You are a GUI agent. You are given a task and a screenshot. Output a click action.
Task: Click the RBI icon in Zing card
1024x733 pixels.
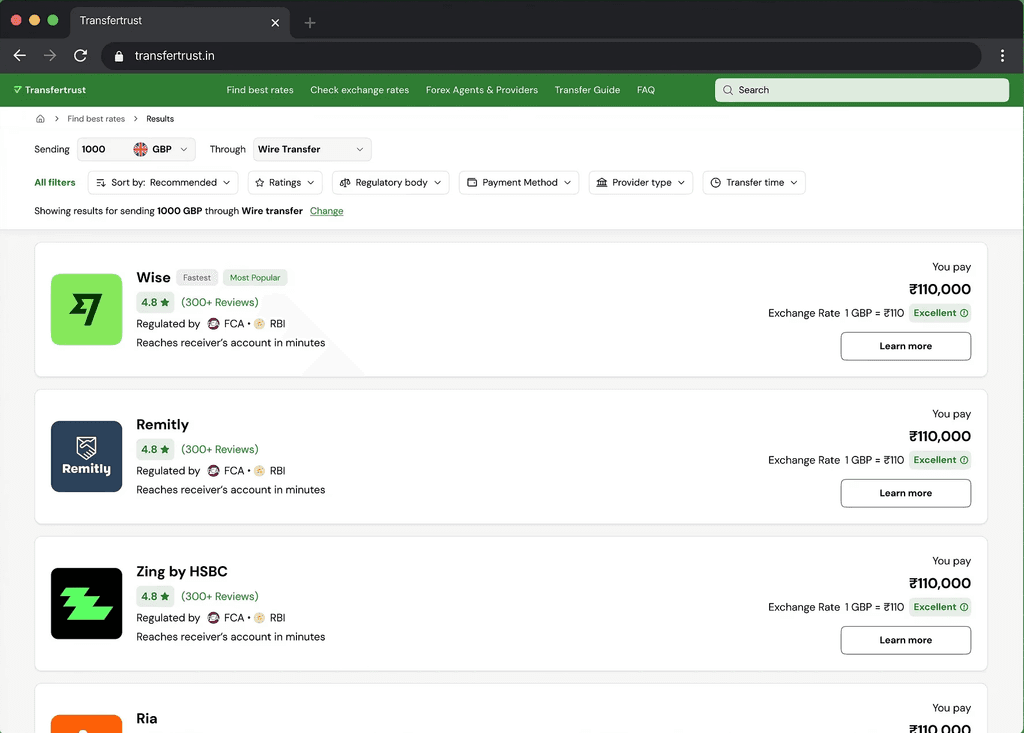click(259, 618)
